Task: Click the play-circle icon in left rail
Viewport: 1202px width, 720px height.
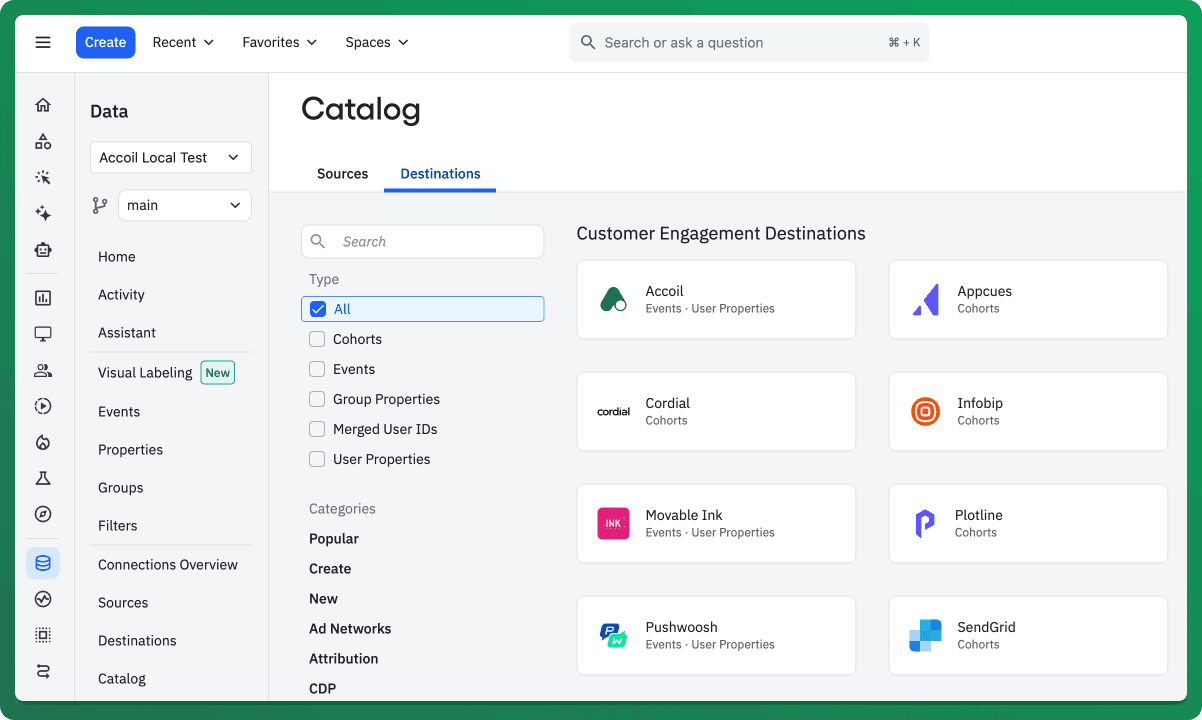Action: pos(43,406)
